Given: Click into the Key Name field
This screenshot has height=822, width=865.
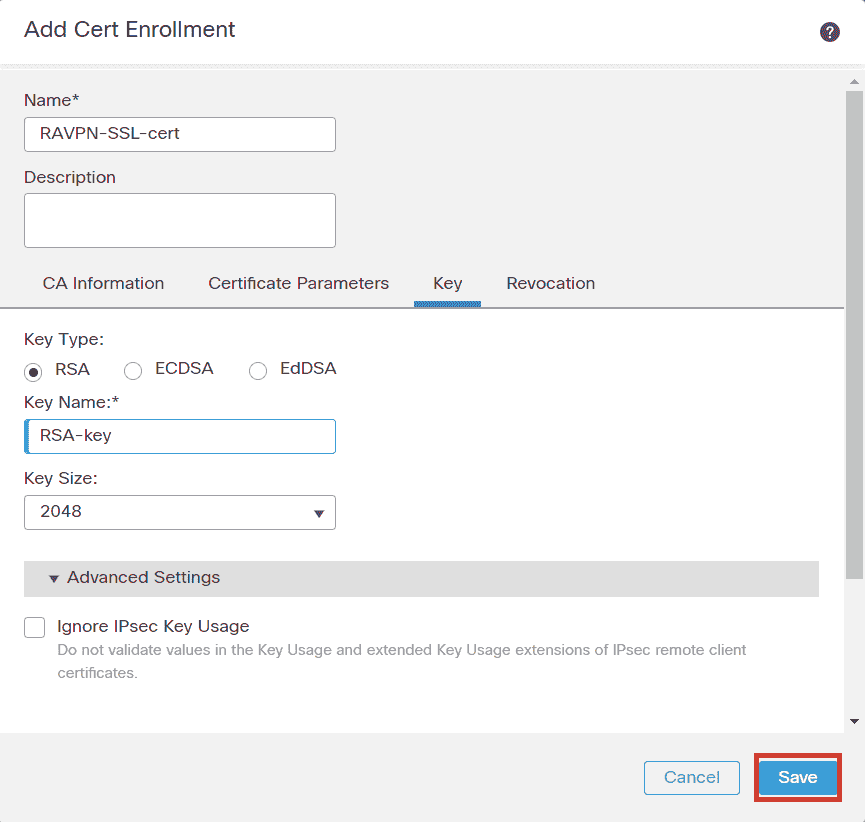Looking at the screenshot, I should 180,436.
